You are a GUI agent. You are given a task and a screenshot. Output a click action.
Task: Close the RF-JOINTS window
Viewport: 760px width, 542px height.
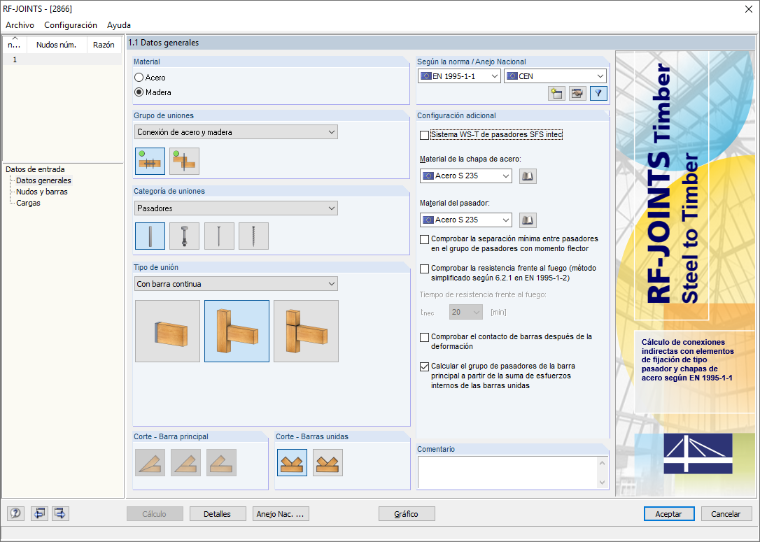tap(748, 9)
